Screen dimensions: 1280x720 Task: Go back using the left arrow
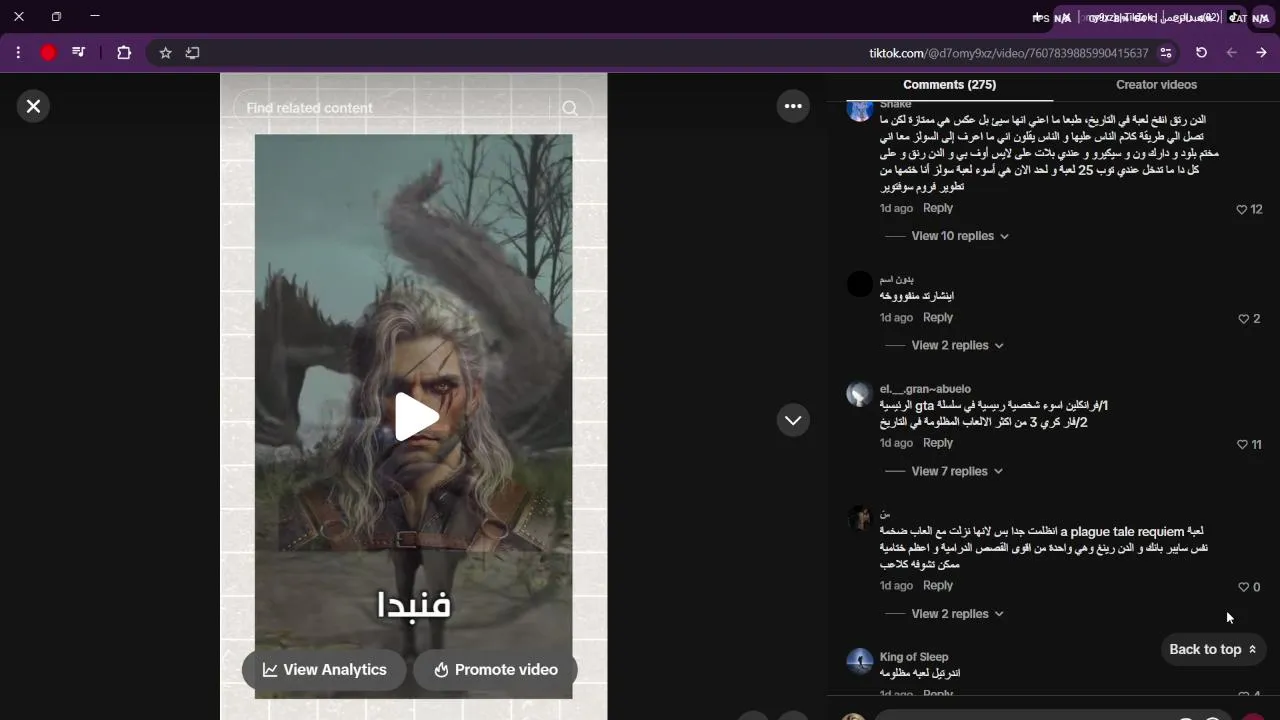[1232, 53]
